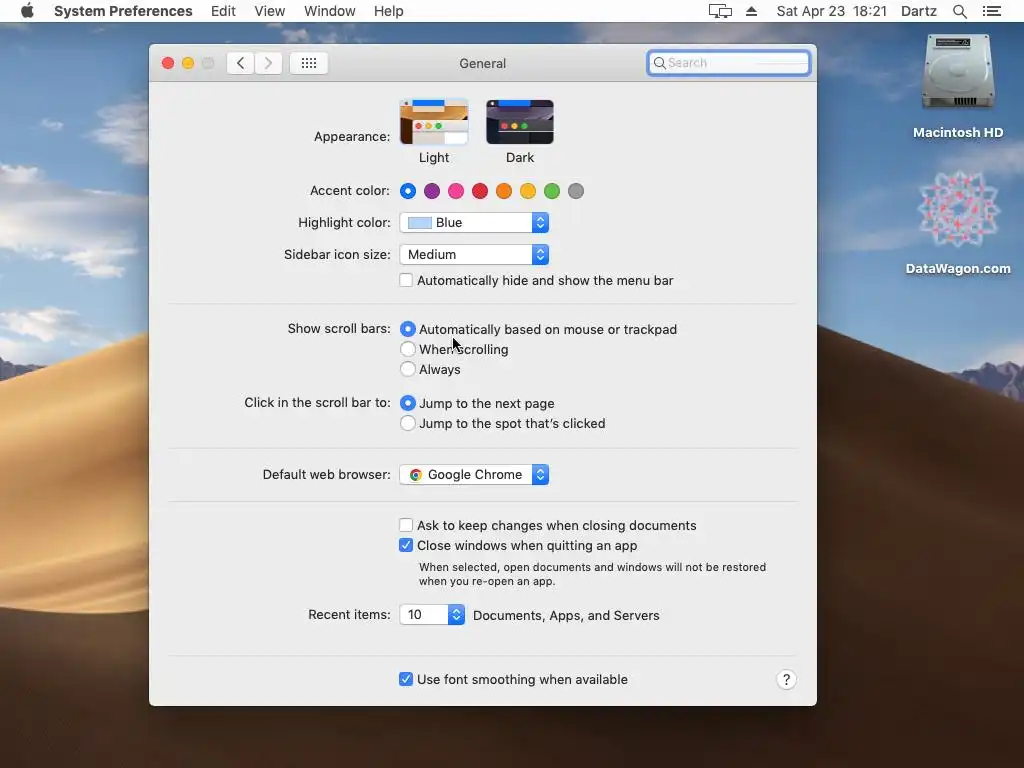This screenshot has height=768, width=1024.
Task: Enable automatically hide menu bar
Action: (406, 280)
